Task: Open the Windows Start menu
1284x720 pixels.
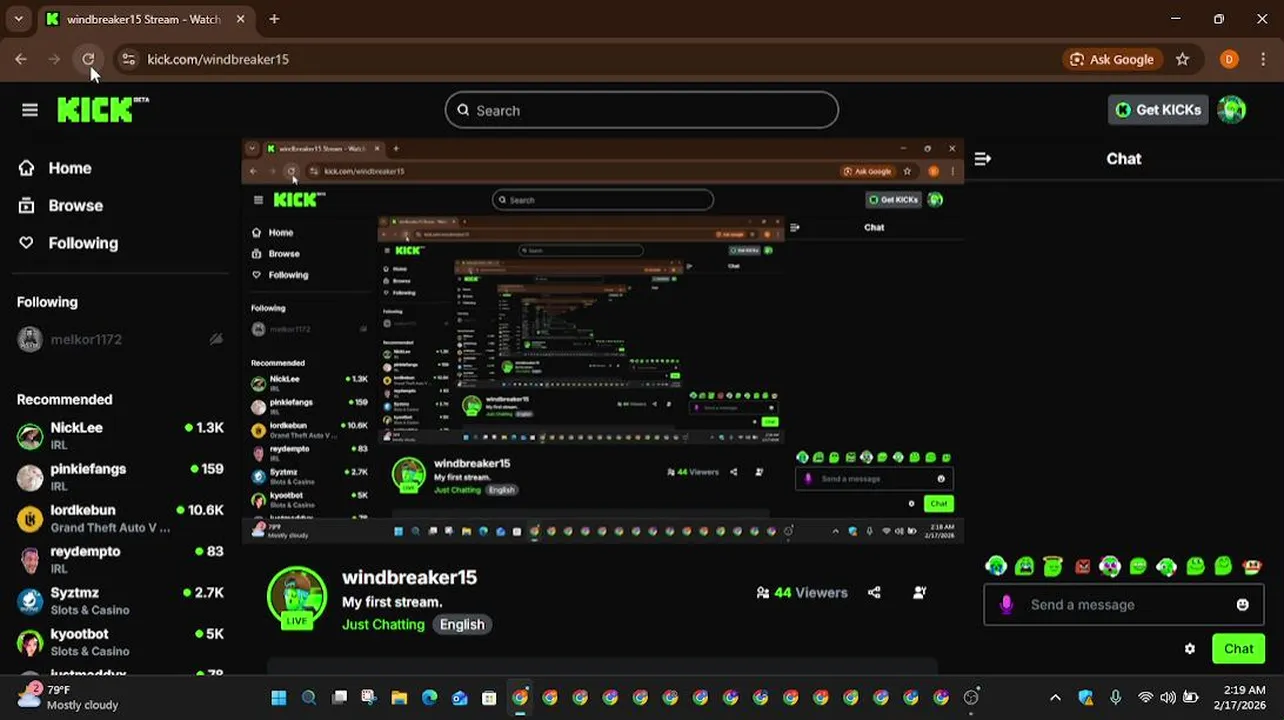Action: pyautogui.click(x=279, y=698)
